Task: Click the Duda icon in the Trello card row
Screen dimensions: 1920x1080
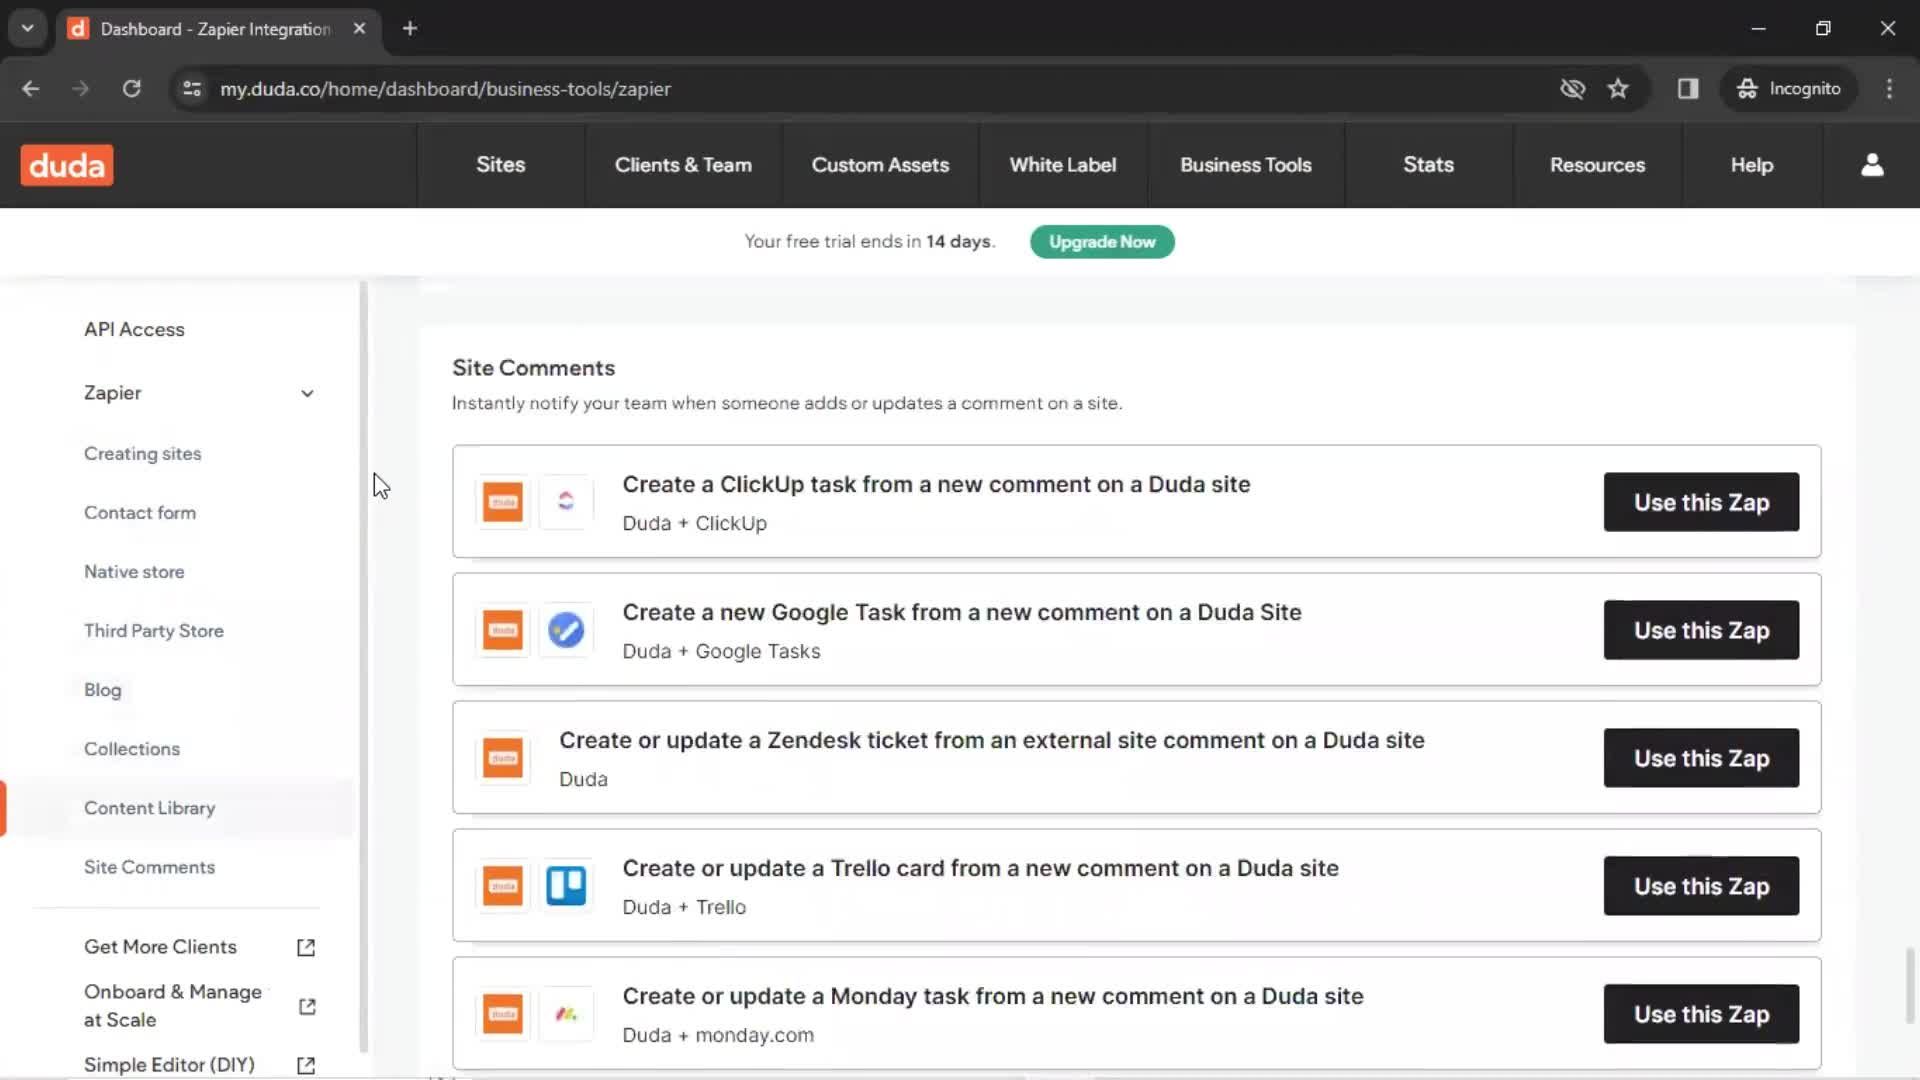Action: [x=503, y=885]
